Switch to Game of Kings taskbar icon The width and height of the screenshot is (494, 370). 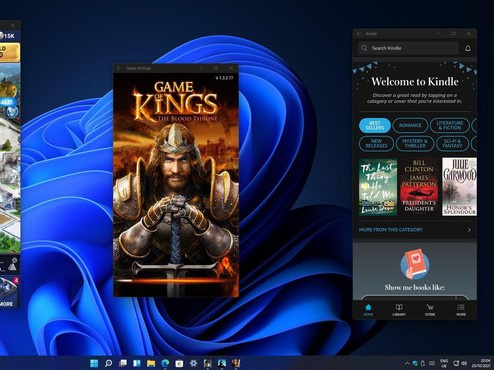236,363
